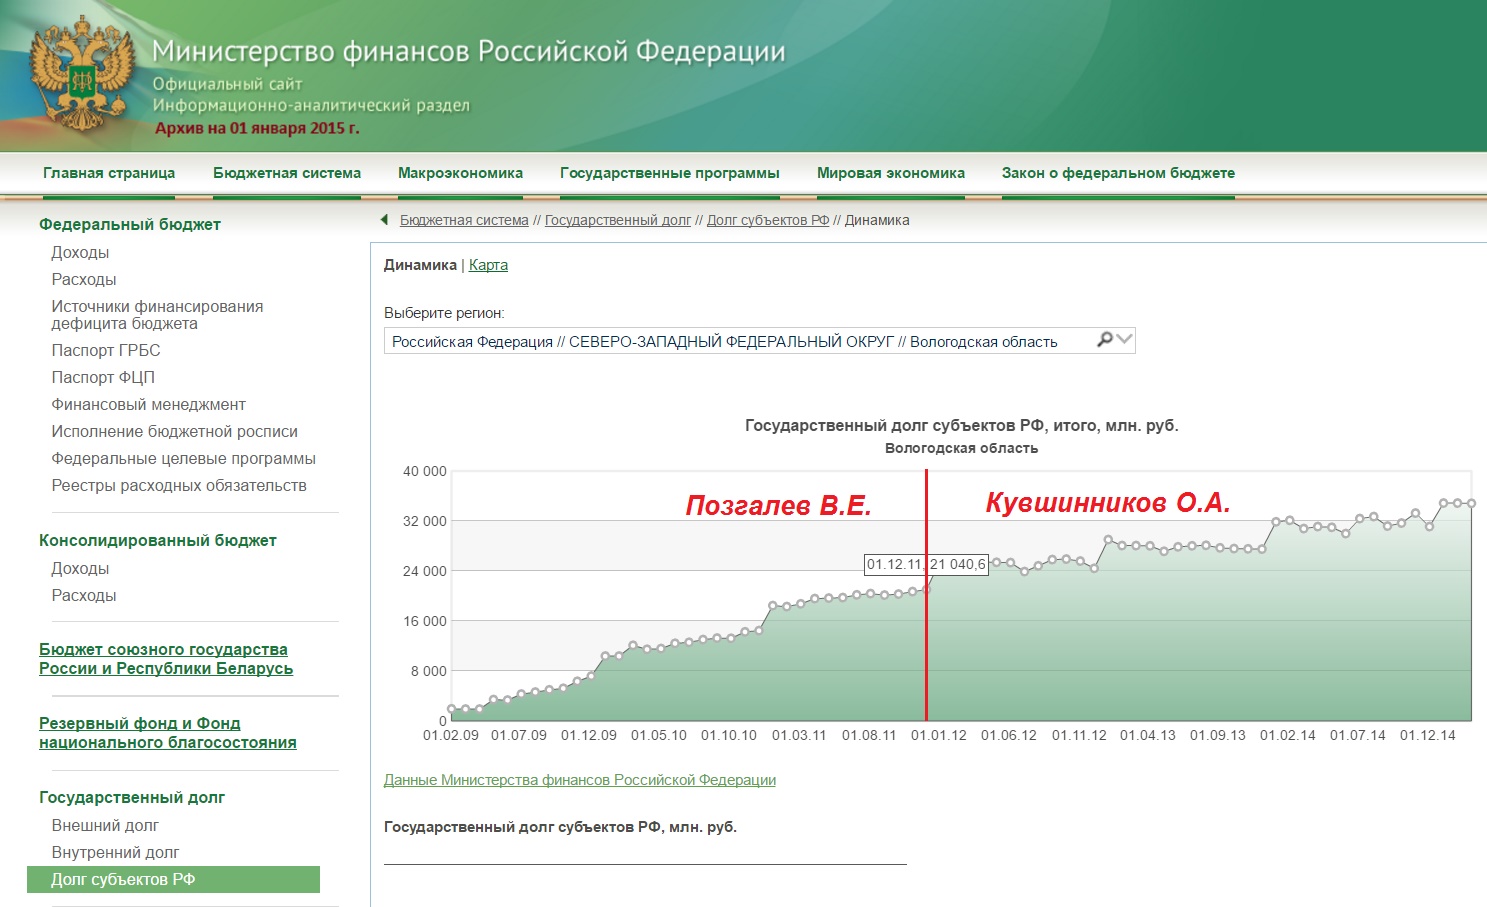Open the Главная страница menu item
This screenshot has width=1487, height=907.
(109, 173)
